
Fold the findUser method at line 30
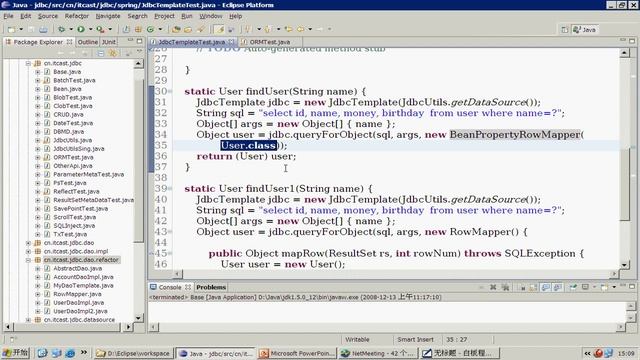point(170,91)
